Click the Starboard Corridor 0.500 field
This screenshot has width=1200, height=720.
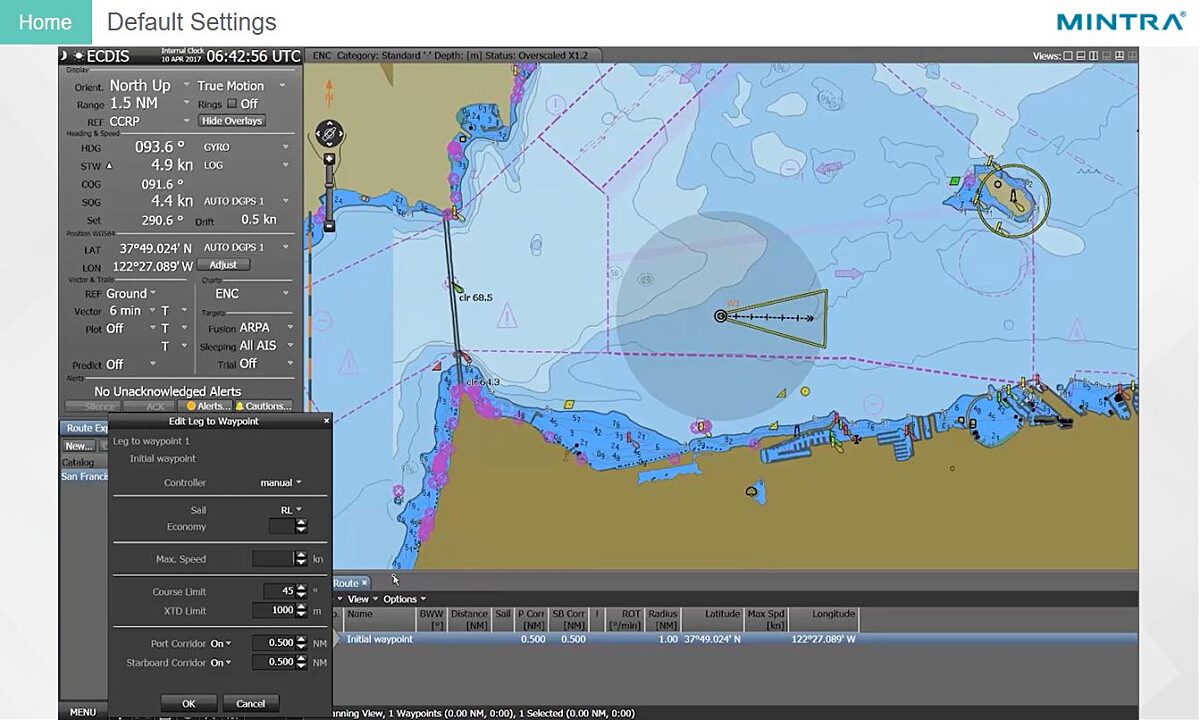click(274, 662)
